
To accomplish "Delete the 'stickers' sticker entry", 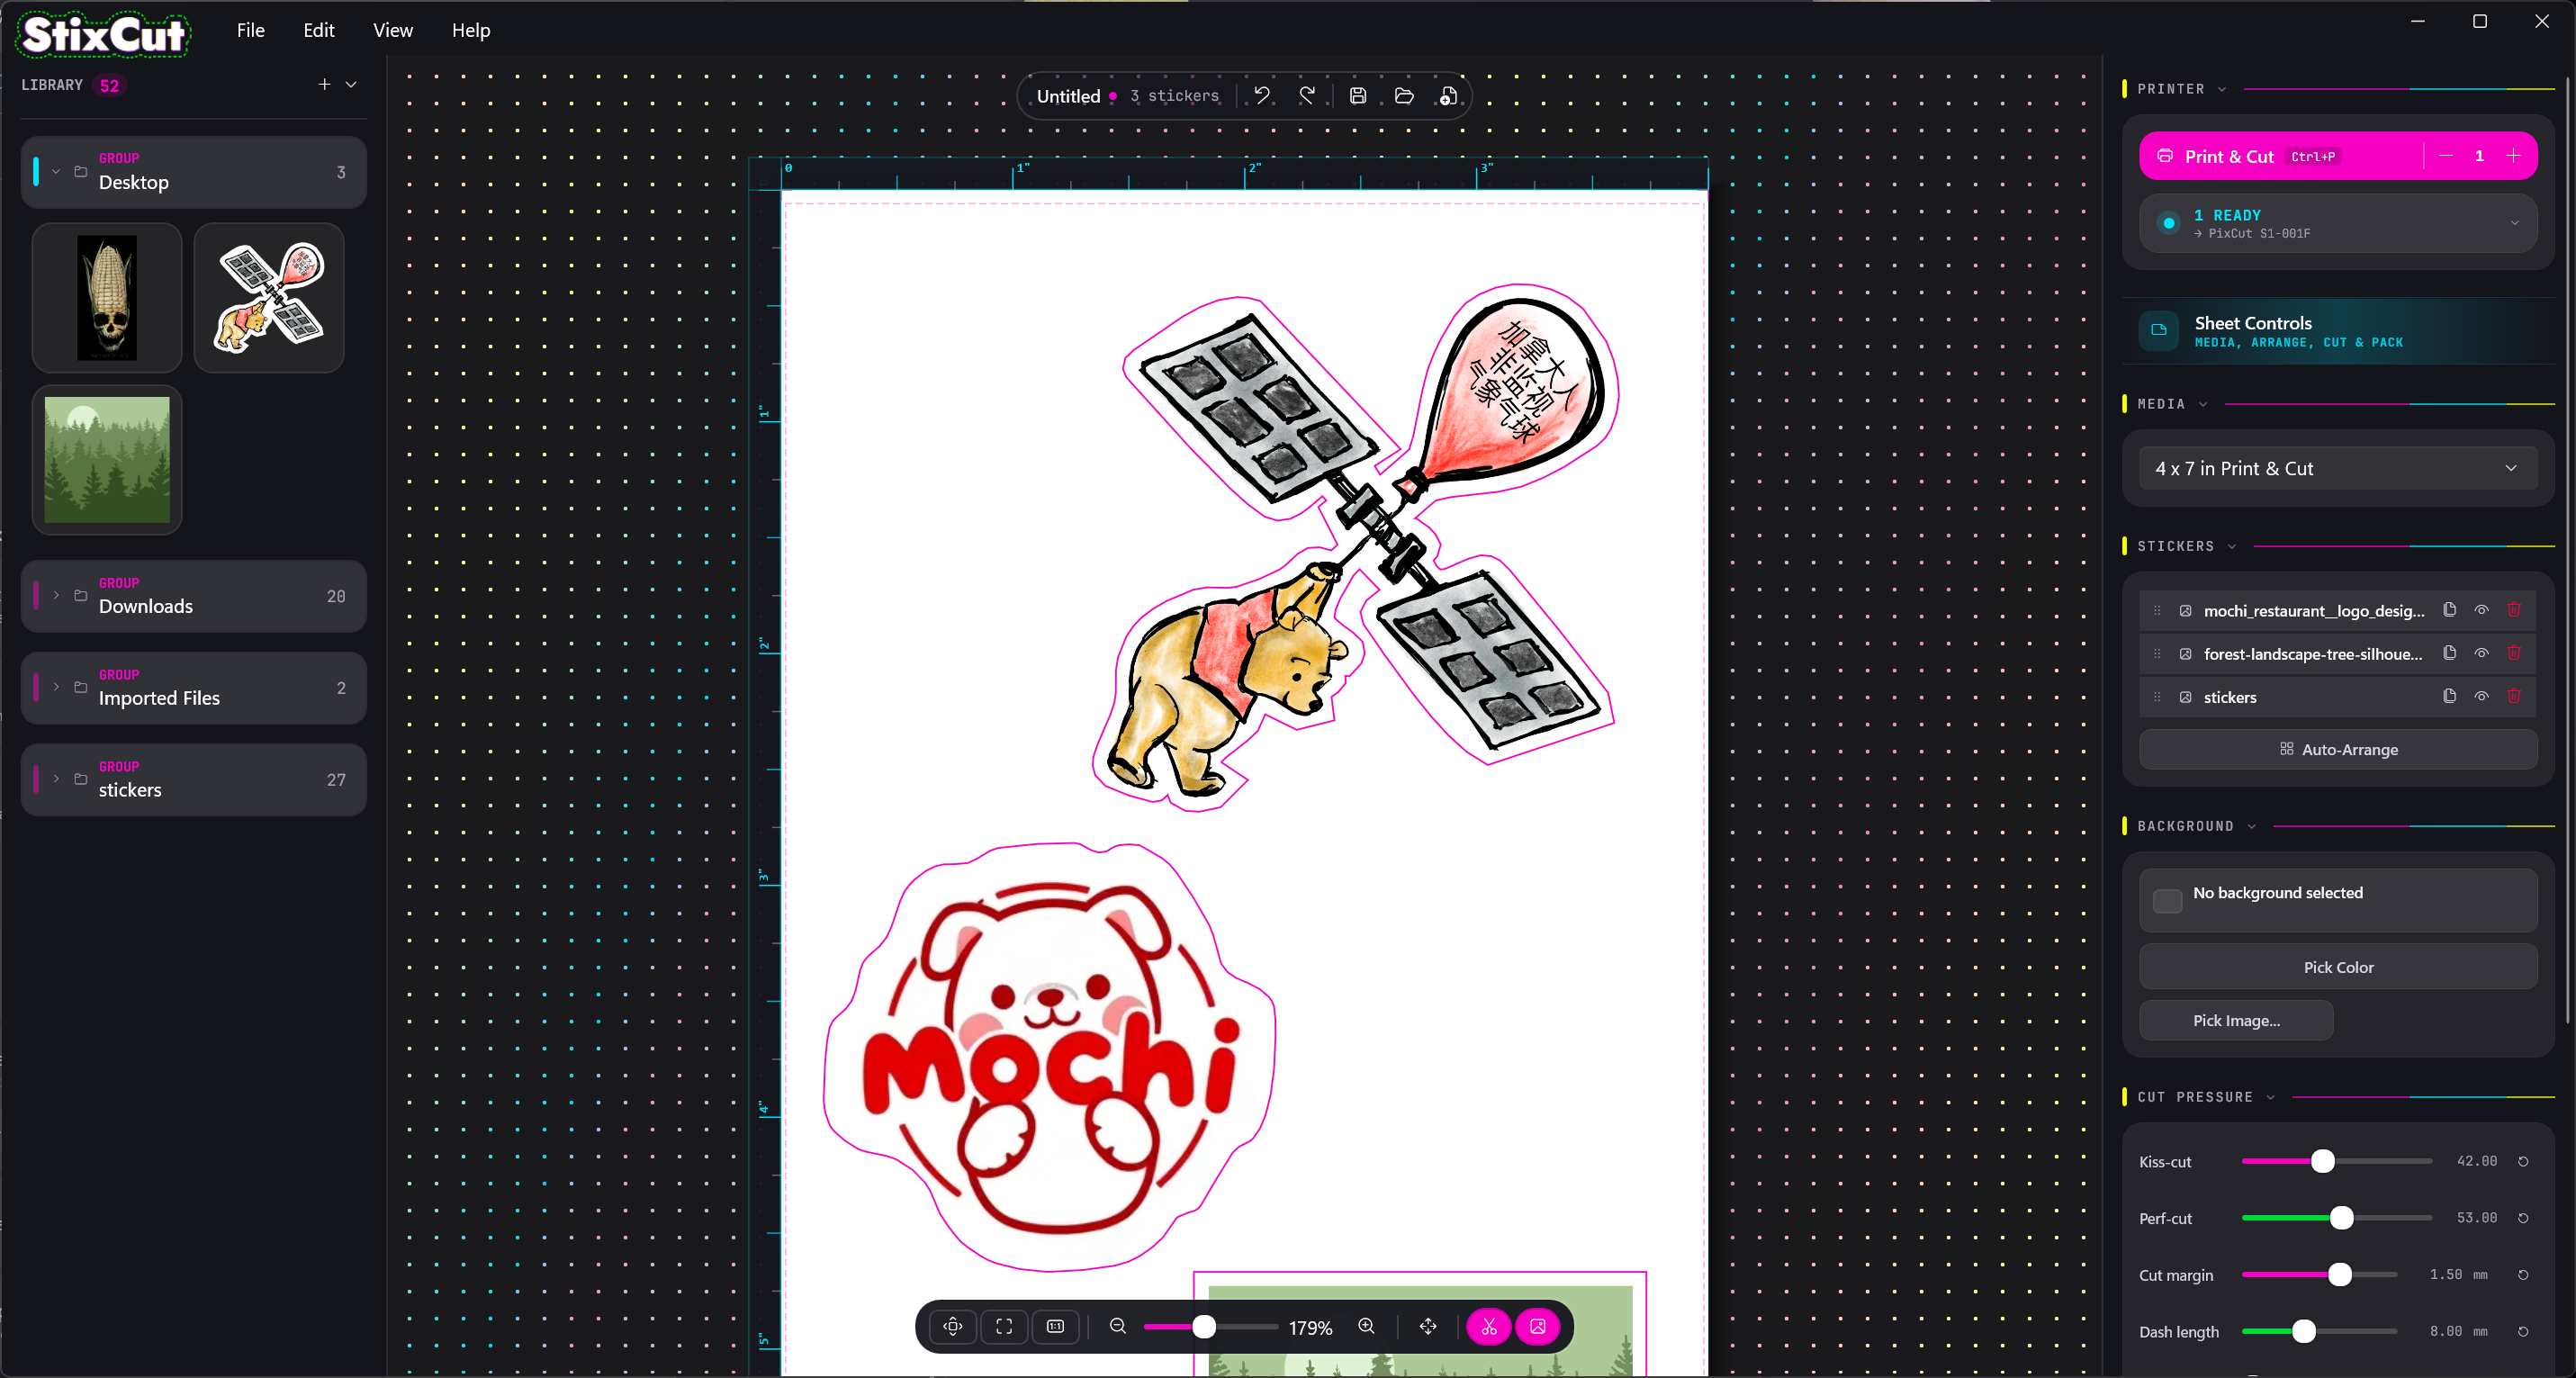I will (2514, 696).
